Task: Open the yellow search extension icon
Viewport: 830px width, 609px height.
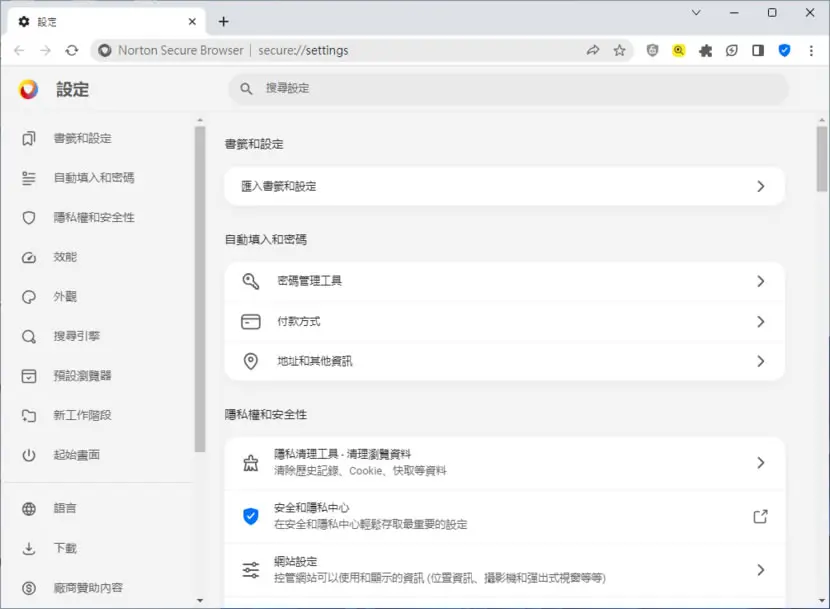Action: 679,50
